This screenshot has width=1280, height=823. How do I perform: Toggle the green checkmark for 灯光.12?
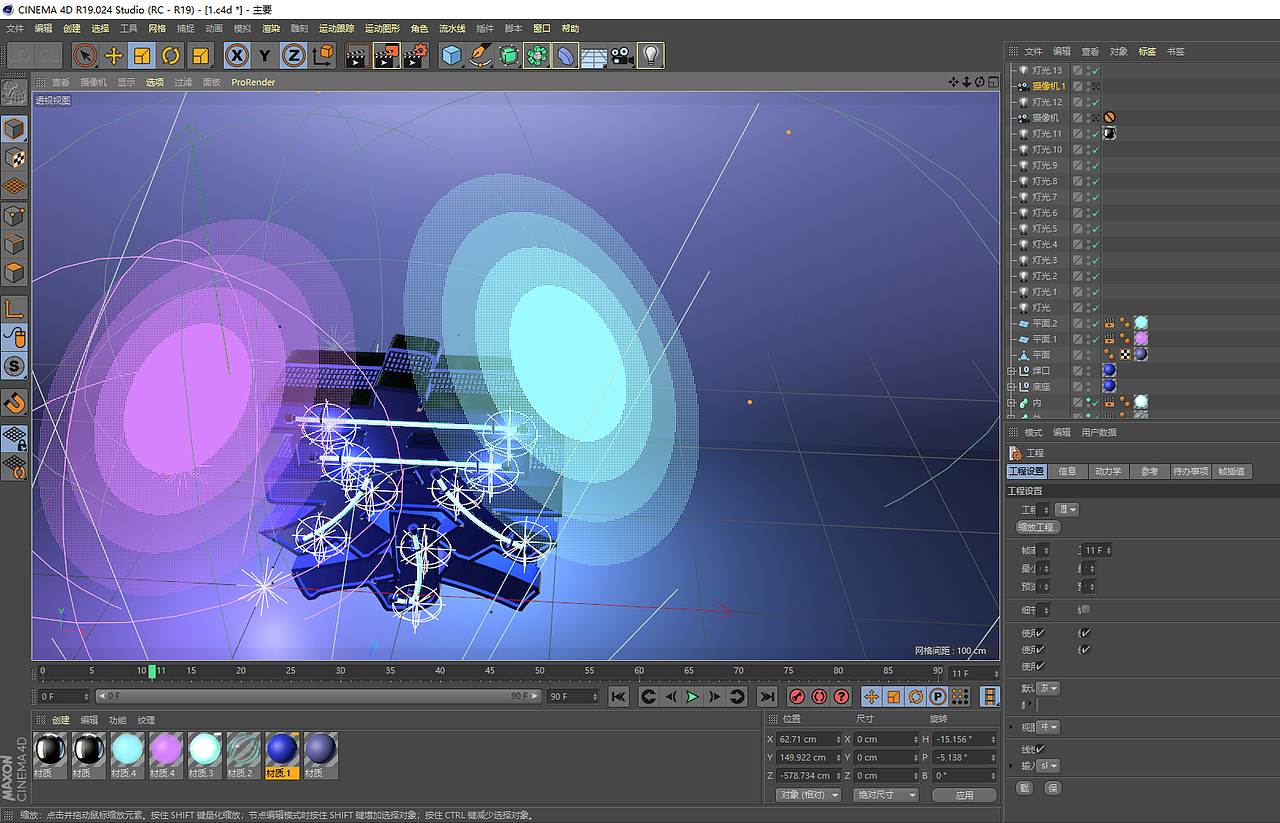(x=1095, y=102)
